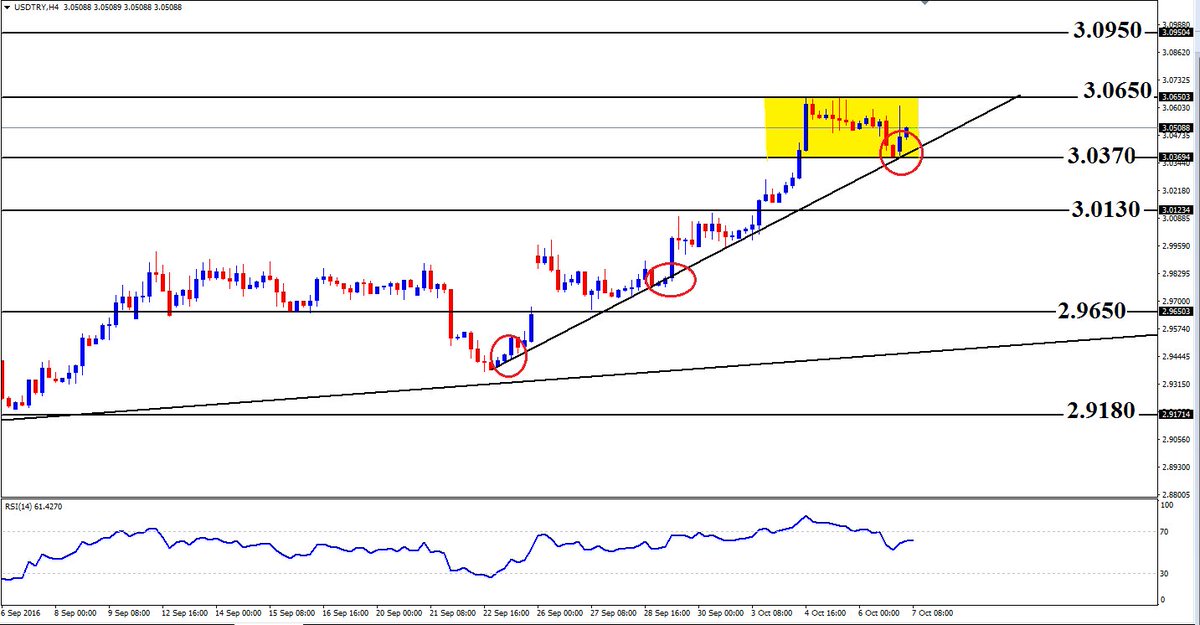
Task: Select the 3.0650 level label
Action: click(1118, 91)
